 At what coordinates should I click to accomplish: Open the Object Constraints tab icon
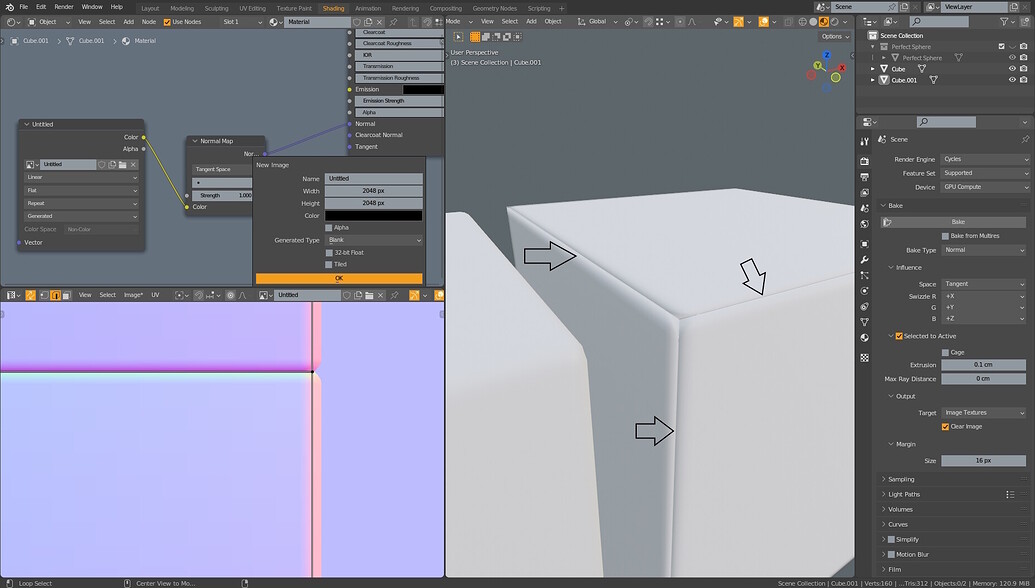(865, 307)
